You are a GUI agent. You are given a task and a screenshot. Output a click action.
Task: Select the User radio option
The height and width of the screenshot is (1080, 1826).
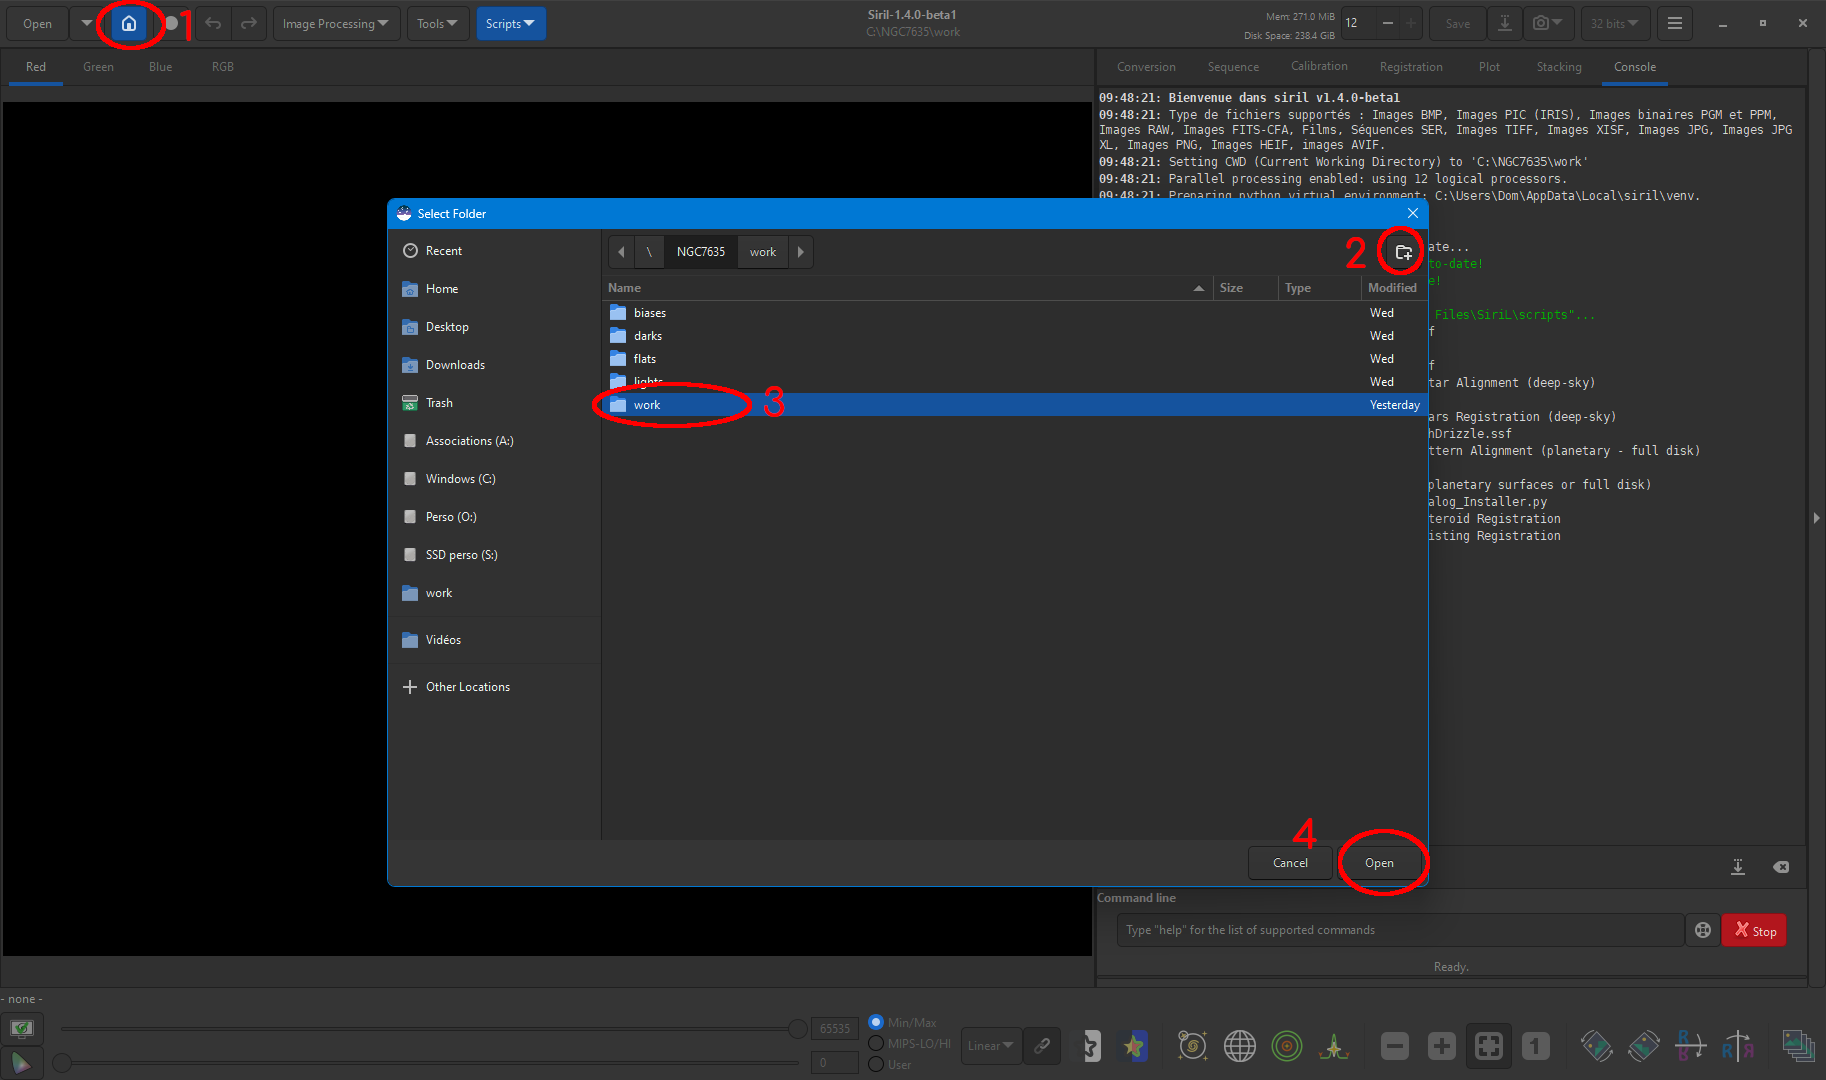coord(876,1064)
